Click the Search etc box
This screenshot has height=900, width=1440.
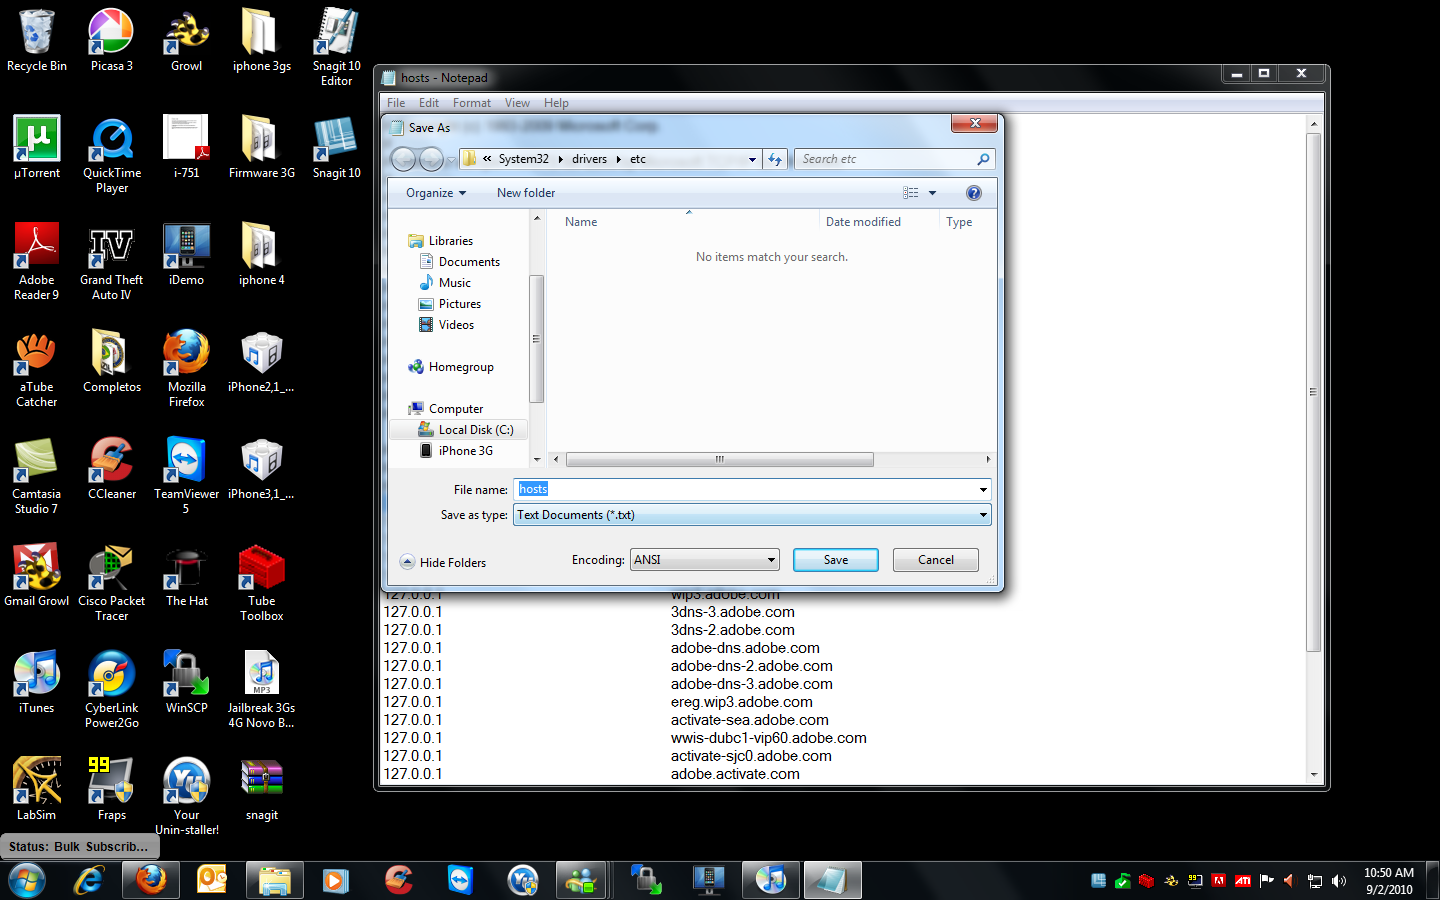click(x=893, y=159)
